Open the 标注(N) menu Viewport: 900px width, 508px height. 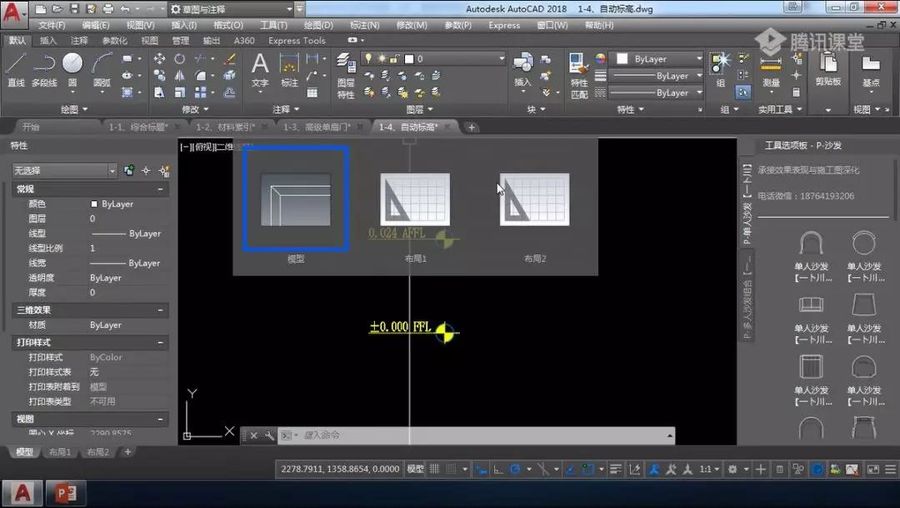[x=364, y=25]
